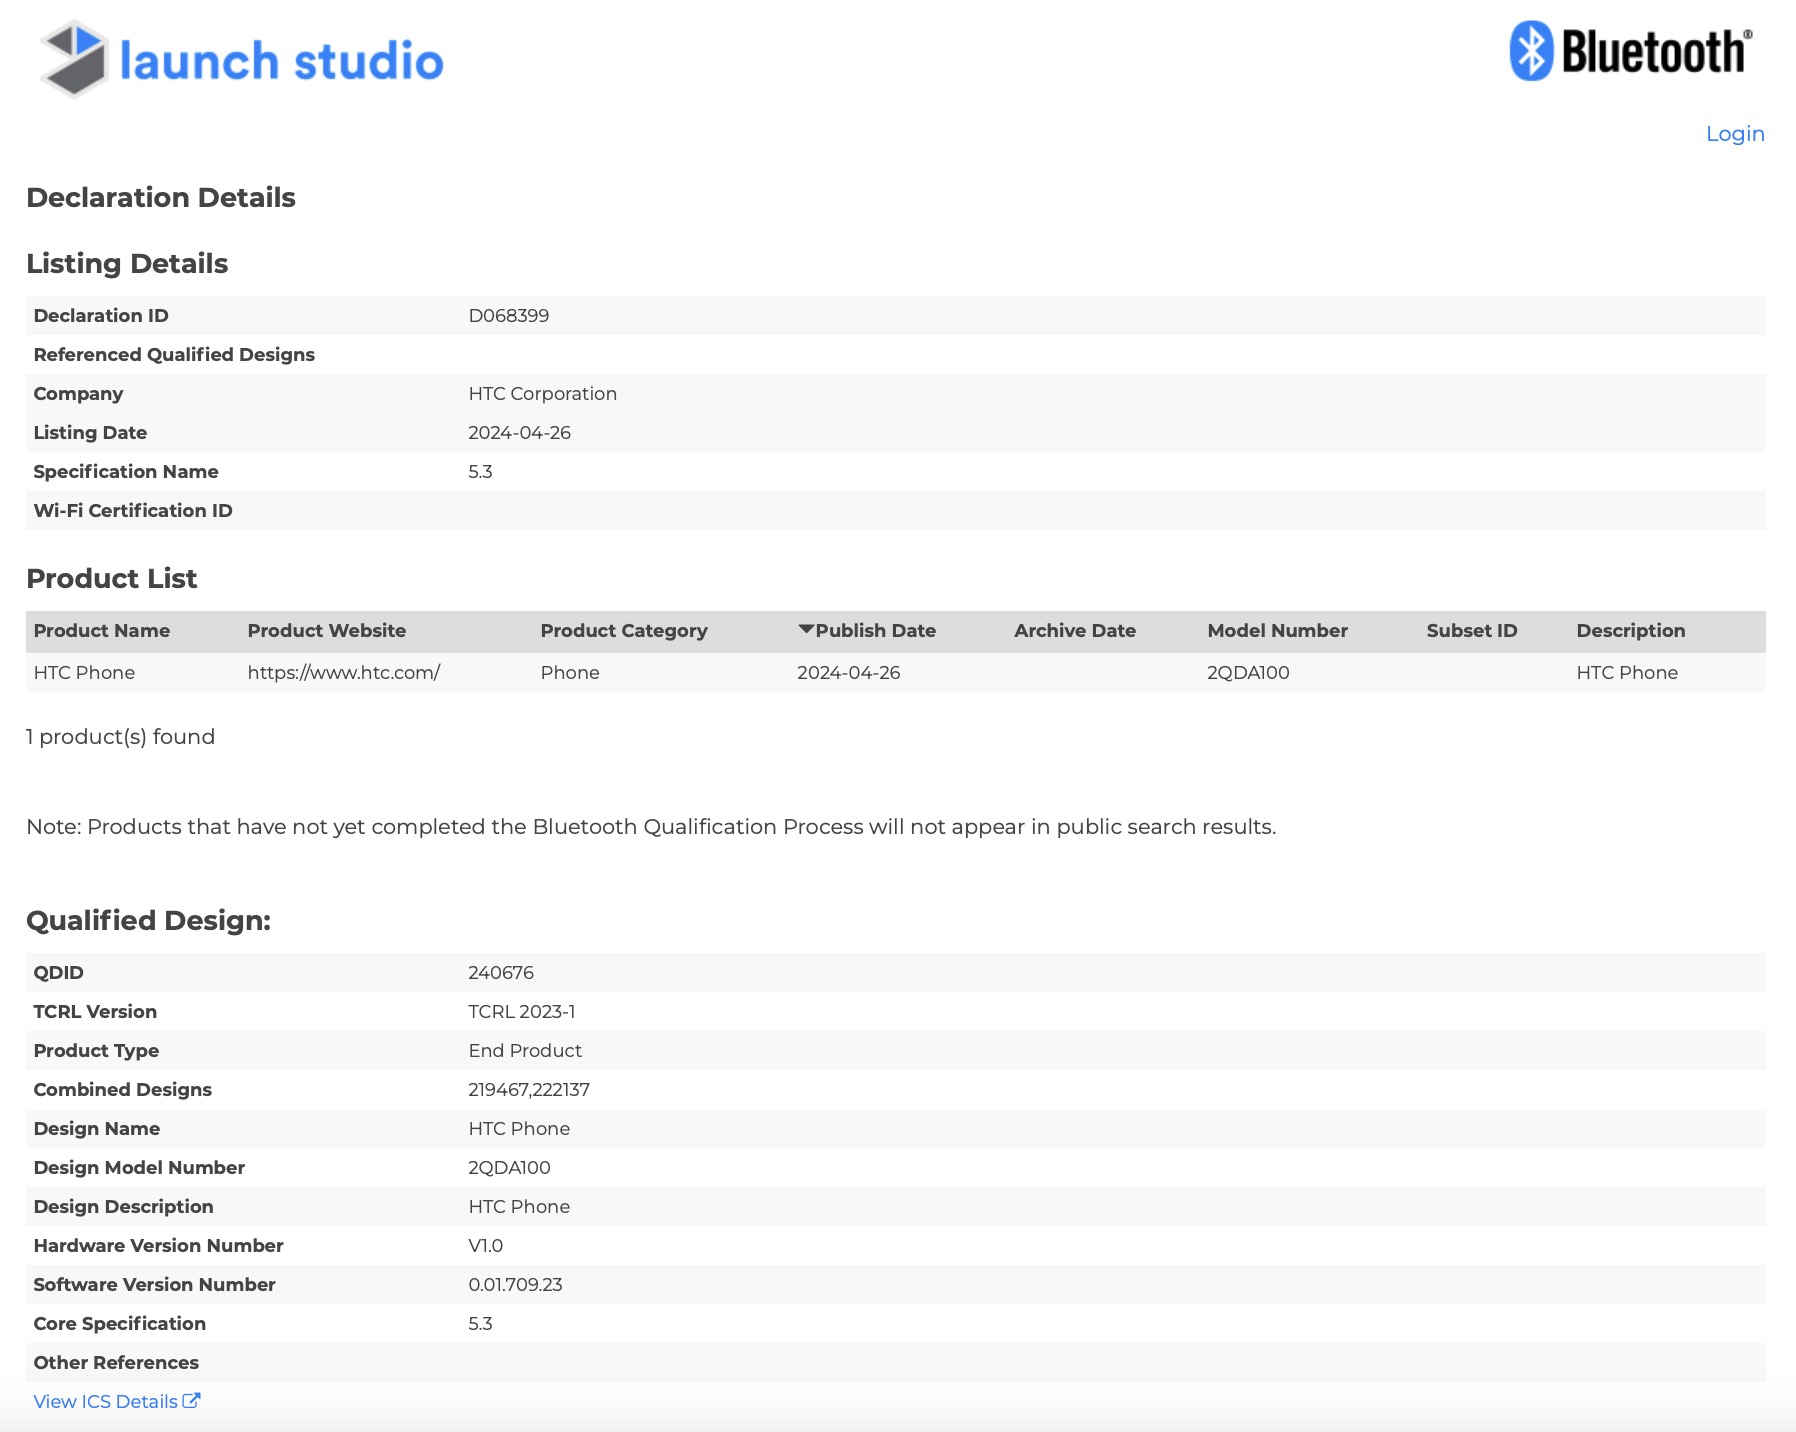This screenshot has width=1796, height=1432.
Task: Select Design Model Number value 2QDA100
Action: coord(509,1167)
